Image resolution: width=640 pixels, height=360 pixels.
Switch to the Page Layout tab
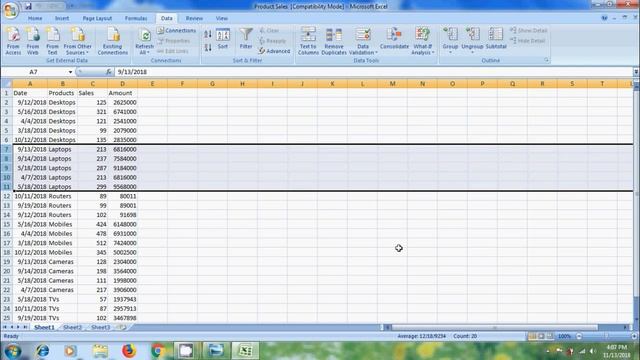coord(97,18)
